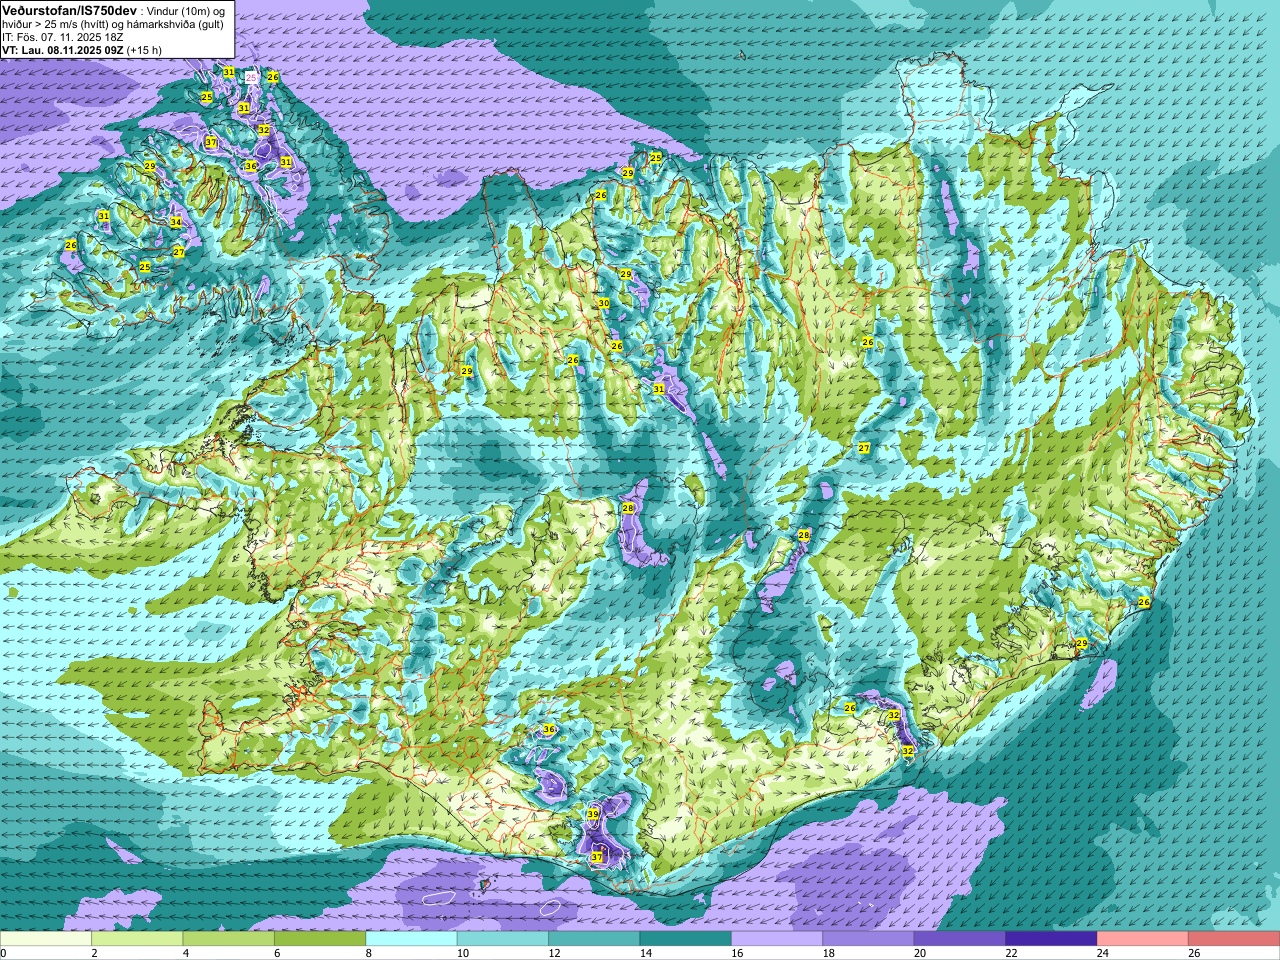Click the legend scale number '12'

pos(555,953)
